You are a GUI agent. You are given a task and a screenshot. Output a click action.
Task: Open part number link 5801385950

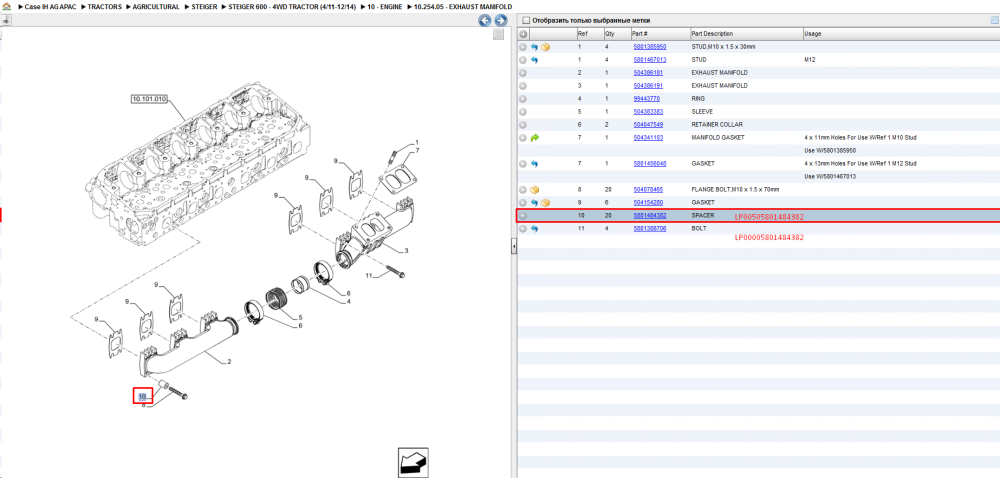click(649, 47)
